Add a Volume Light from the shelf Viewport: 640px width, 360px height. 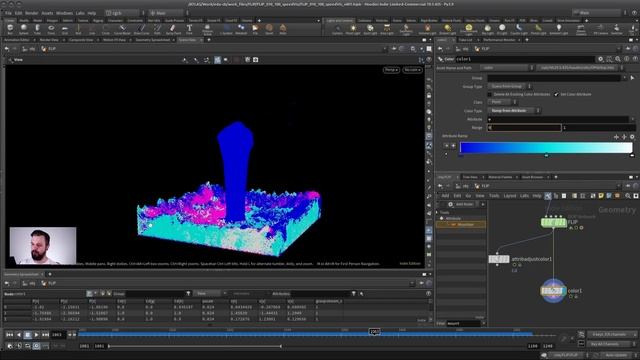[427, 29]
